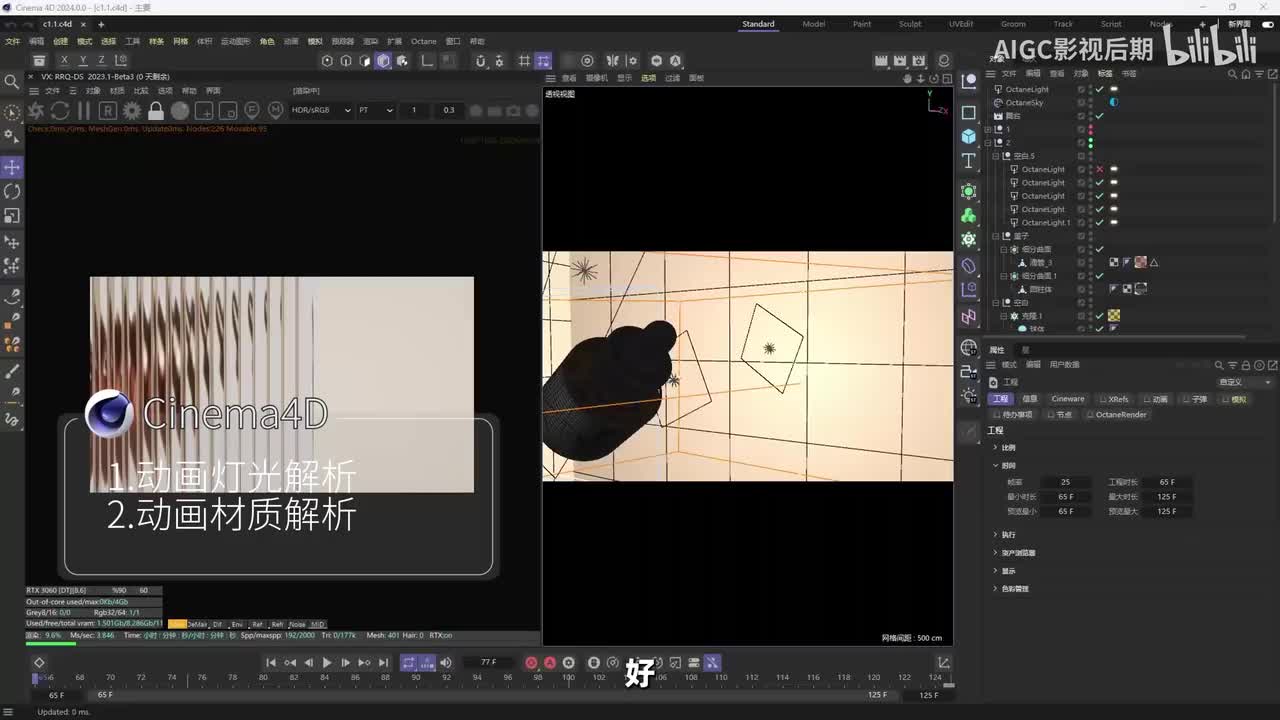The width and height of the screenshot is (1280, 720).
Task: Go to end of animation
Action: (383, 663)
